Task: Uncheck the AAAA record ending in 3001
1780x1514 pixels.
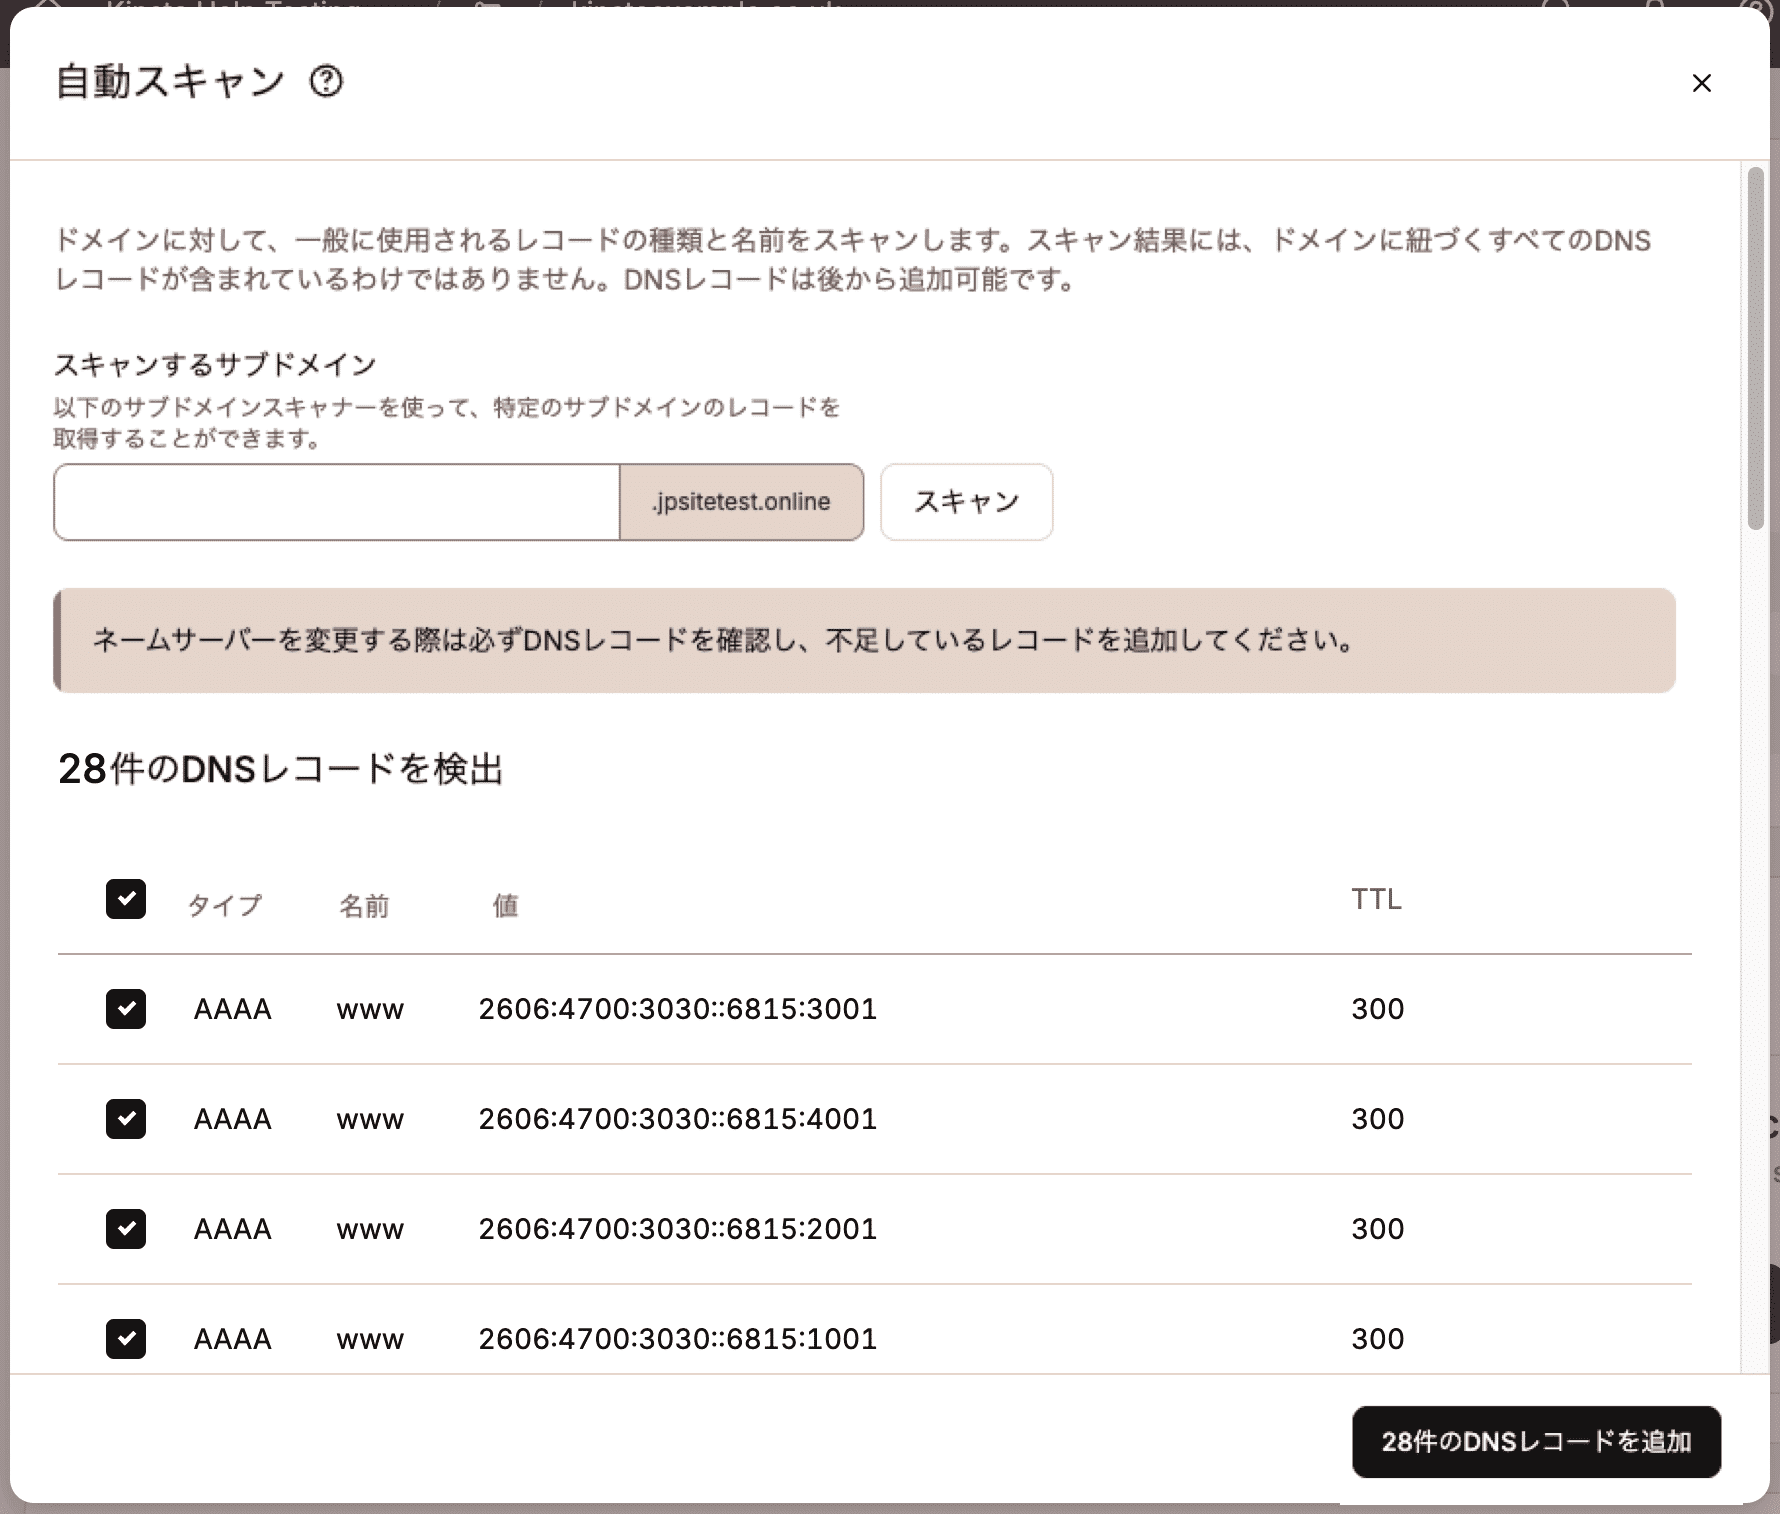Action: click(126, 1009)
